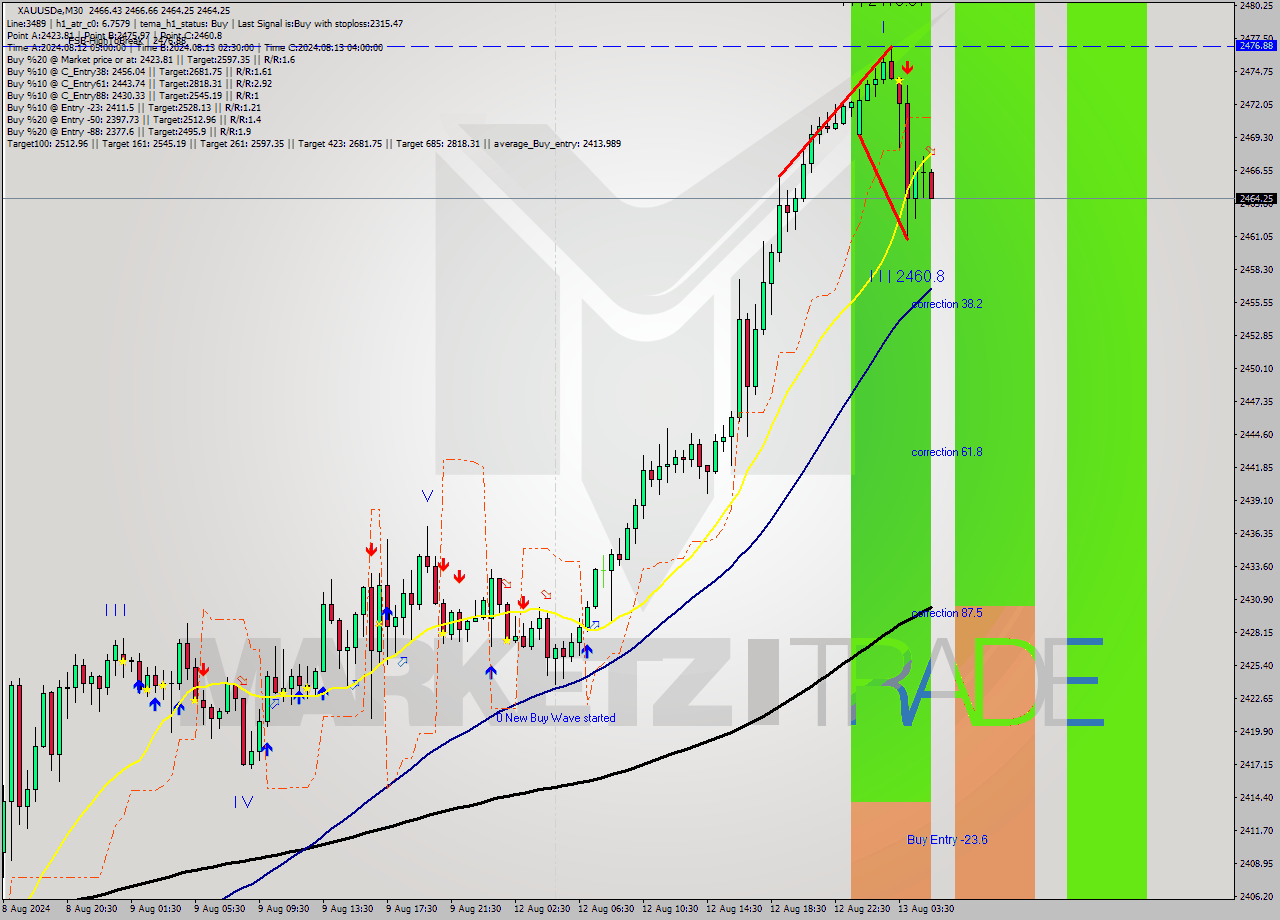This screenshot has height=920, width=1280.
Task: Click the blue 'I V' wave label
Action: pos(243,801)
